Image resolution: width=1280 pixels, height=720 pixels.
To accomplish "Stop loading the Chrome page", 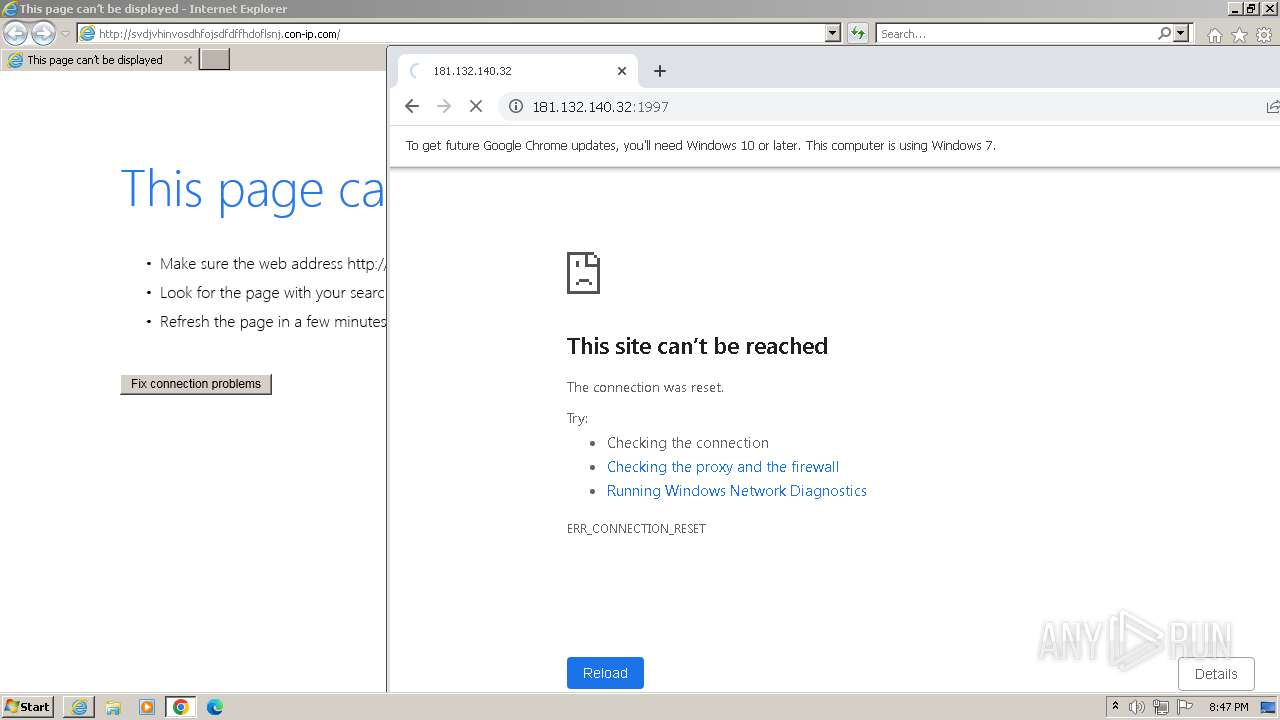I will pos(476,106).
